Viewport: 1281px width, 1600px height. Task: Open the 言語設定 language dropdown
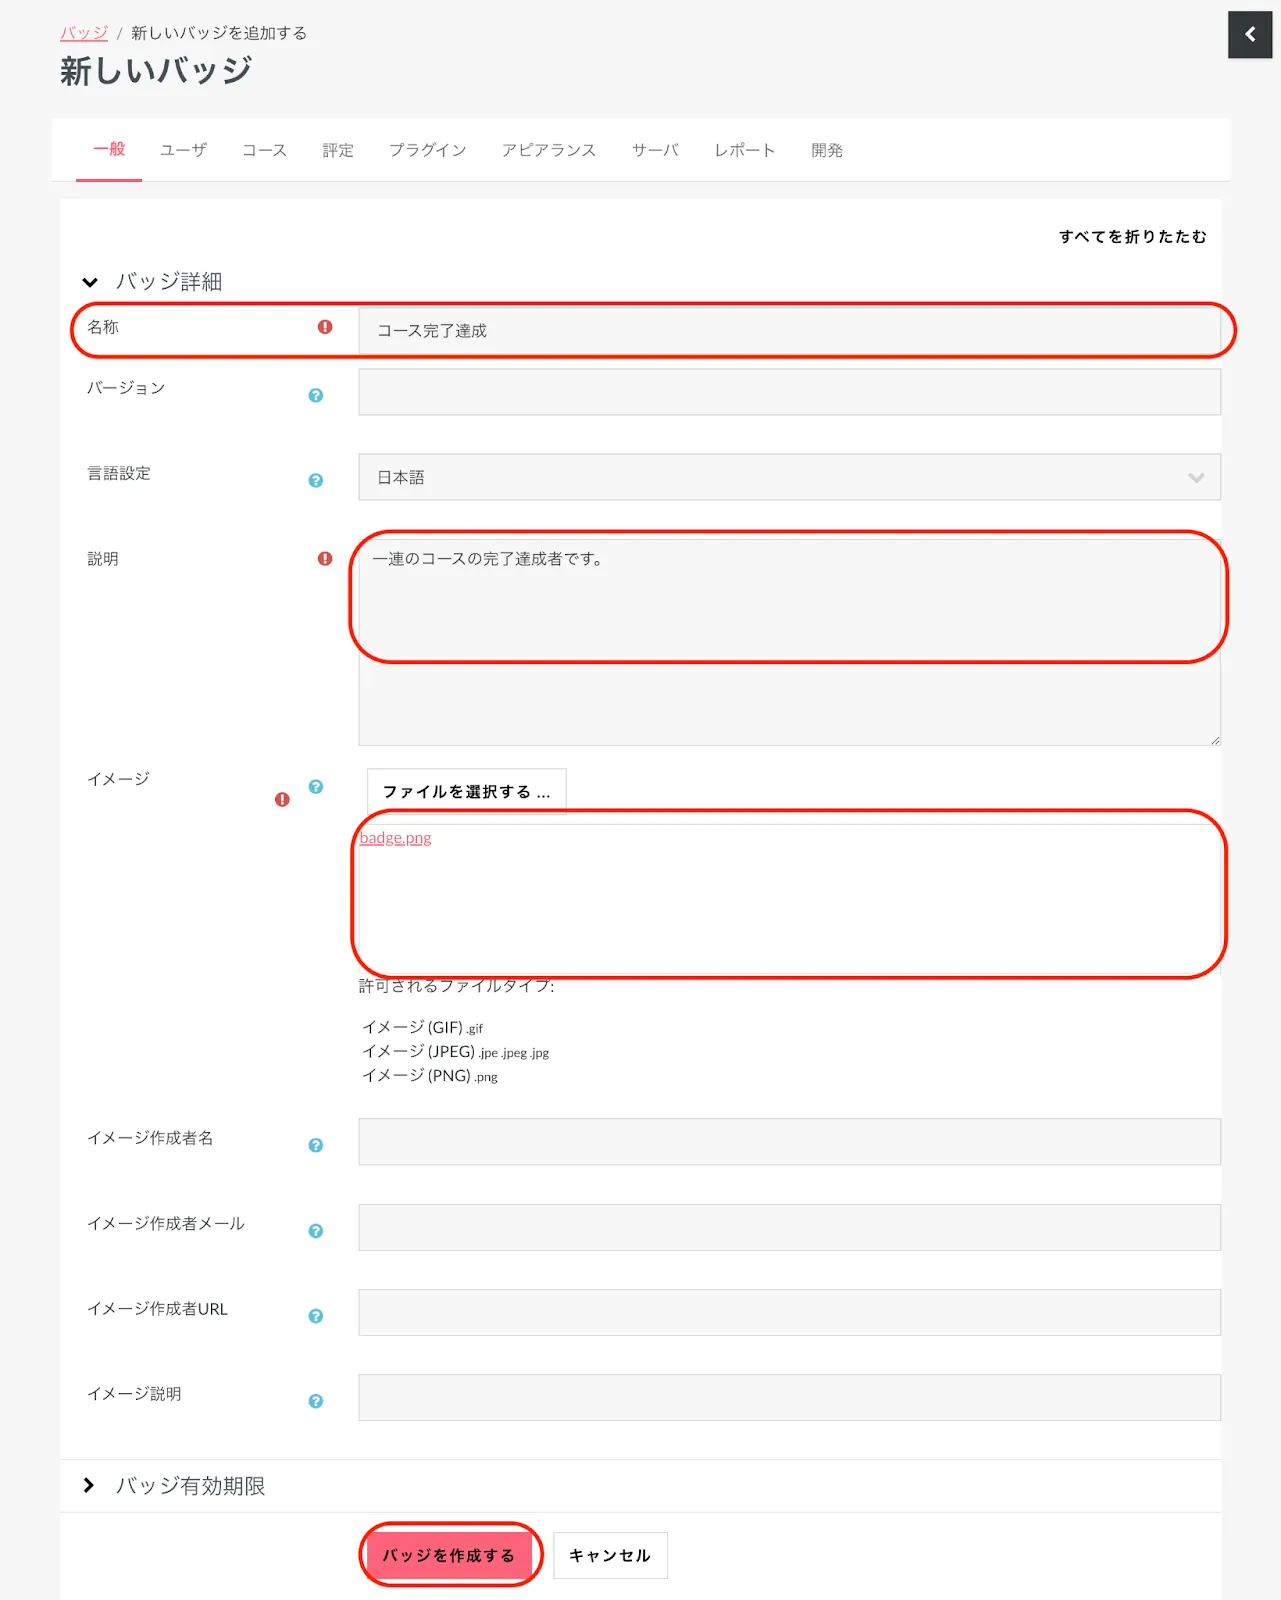789,478
